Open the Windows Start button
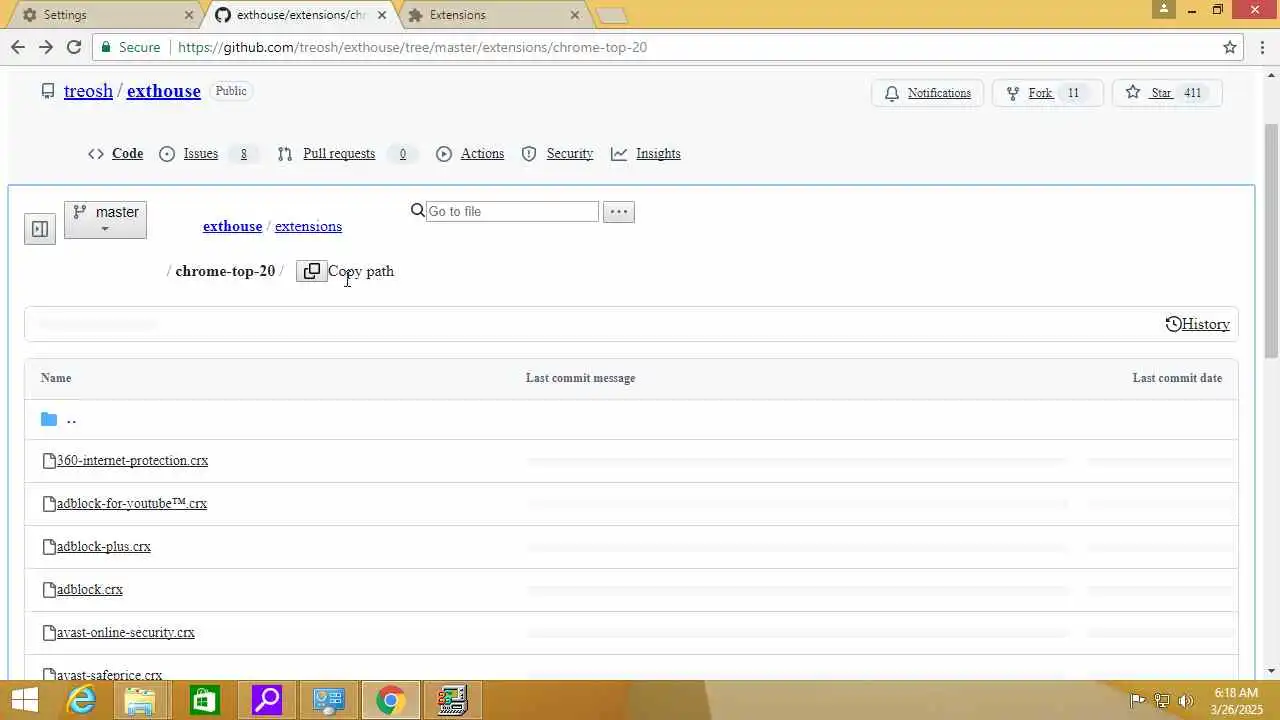Image resolution: width=1280 pixels, height=720 pixels. (x=24, y=700)
